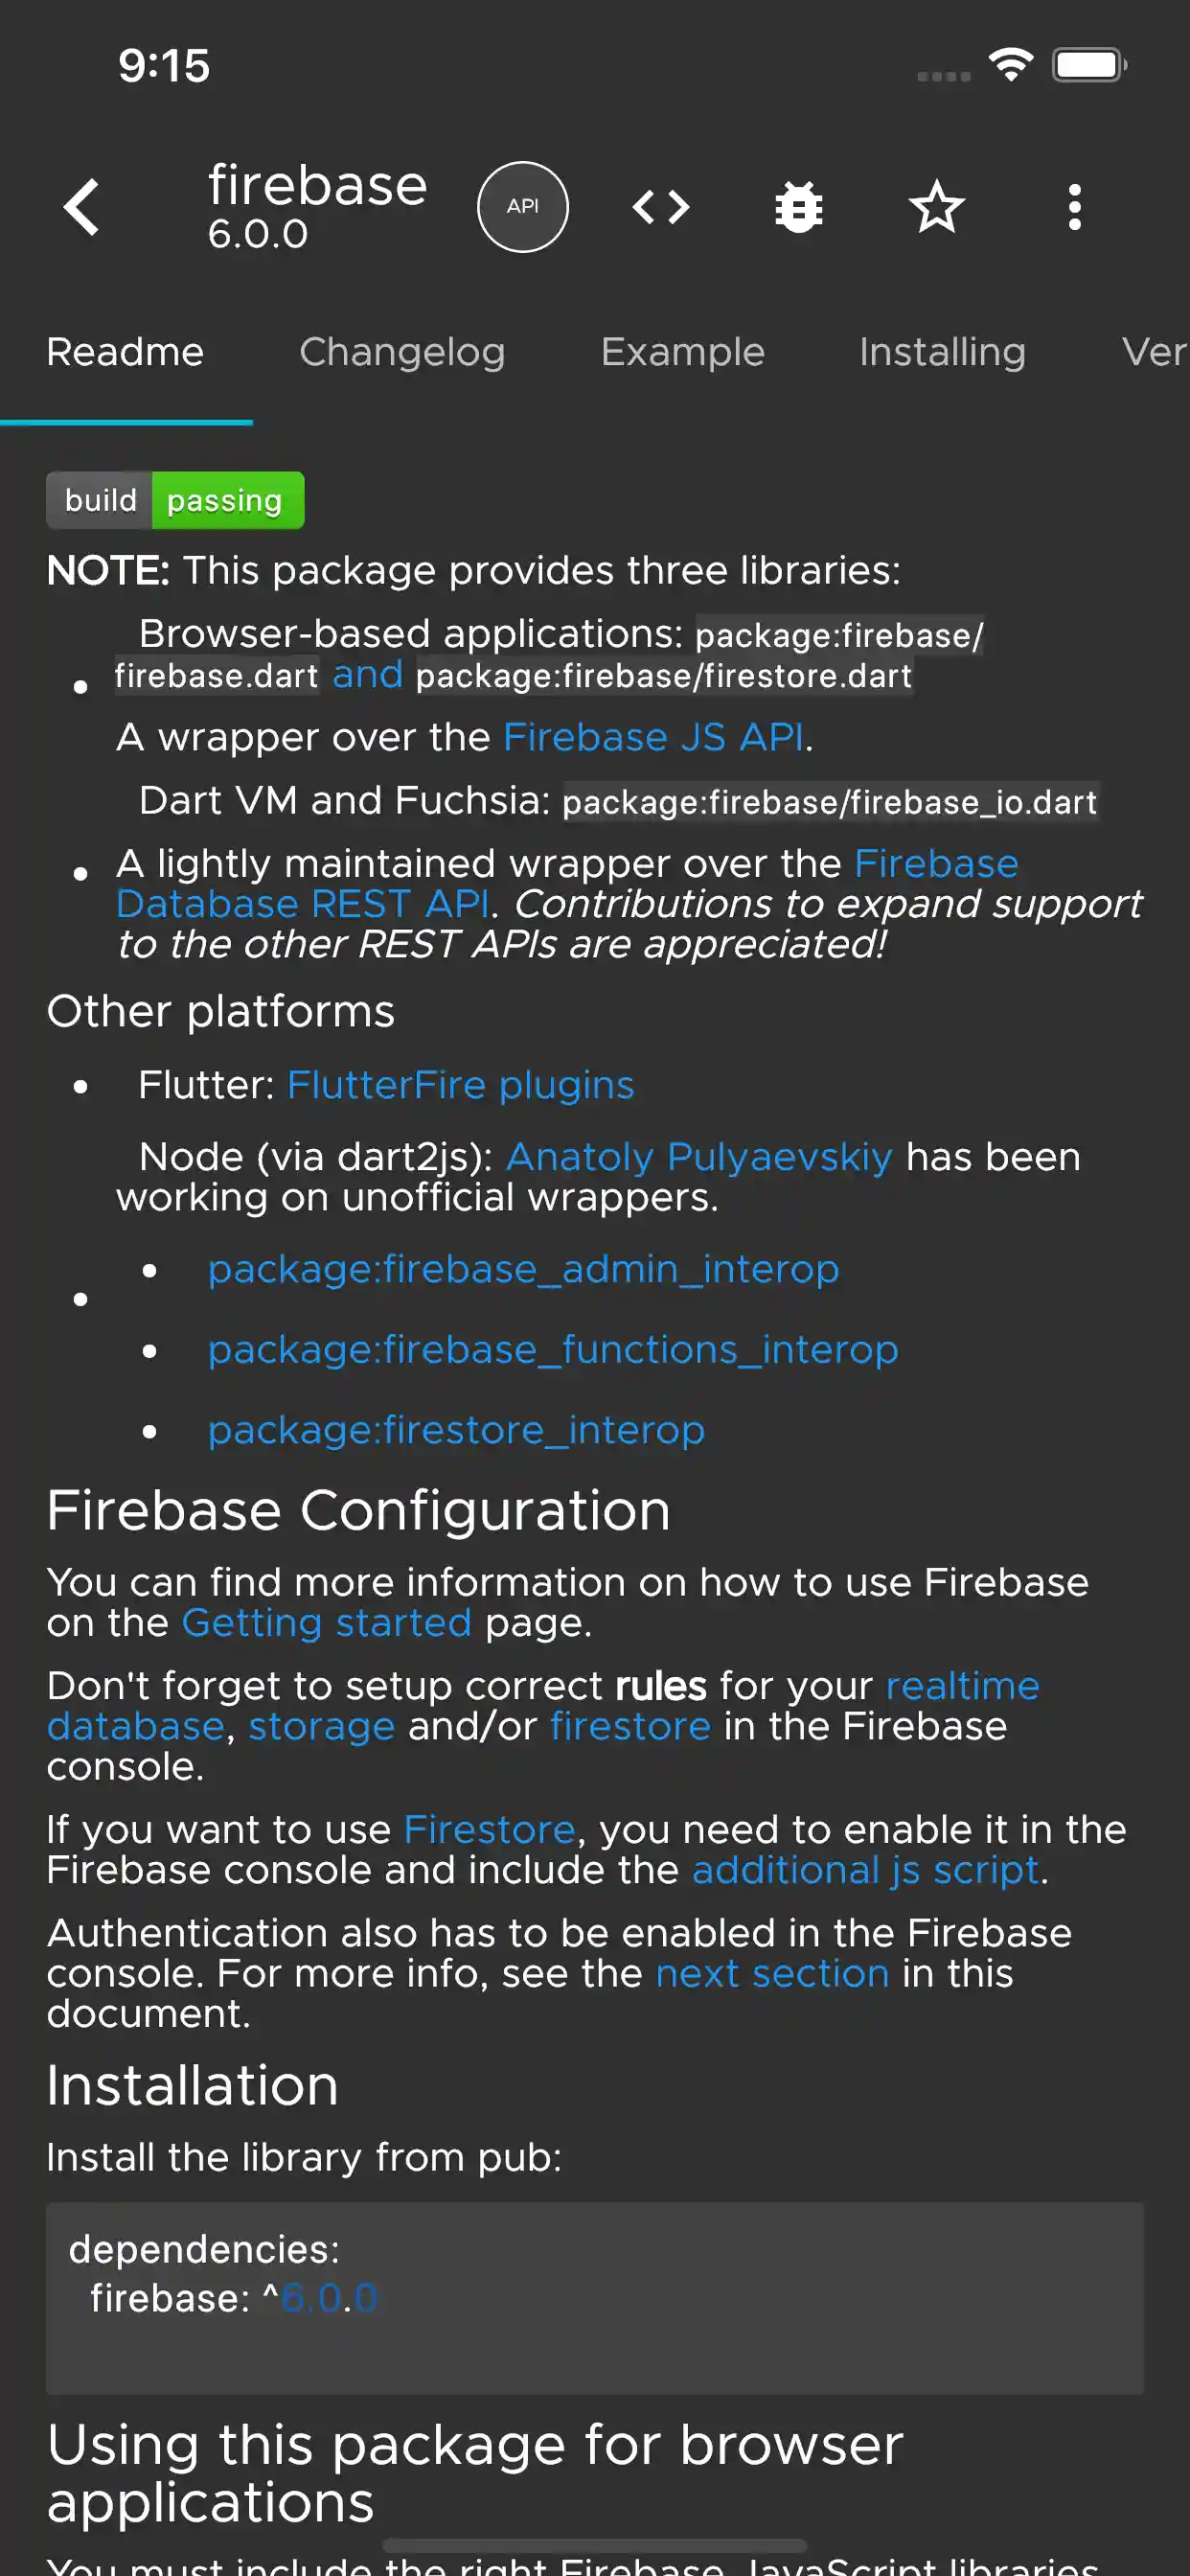This screenshot has height=2576, width=1190.
Task: Open the Getting started page link
Action: point(327,1623)
